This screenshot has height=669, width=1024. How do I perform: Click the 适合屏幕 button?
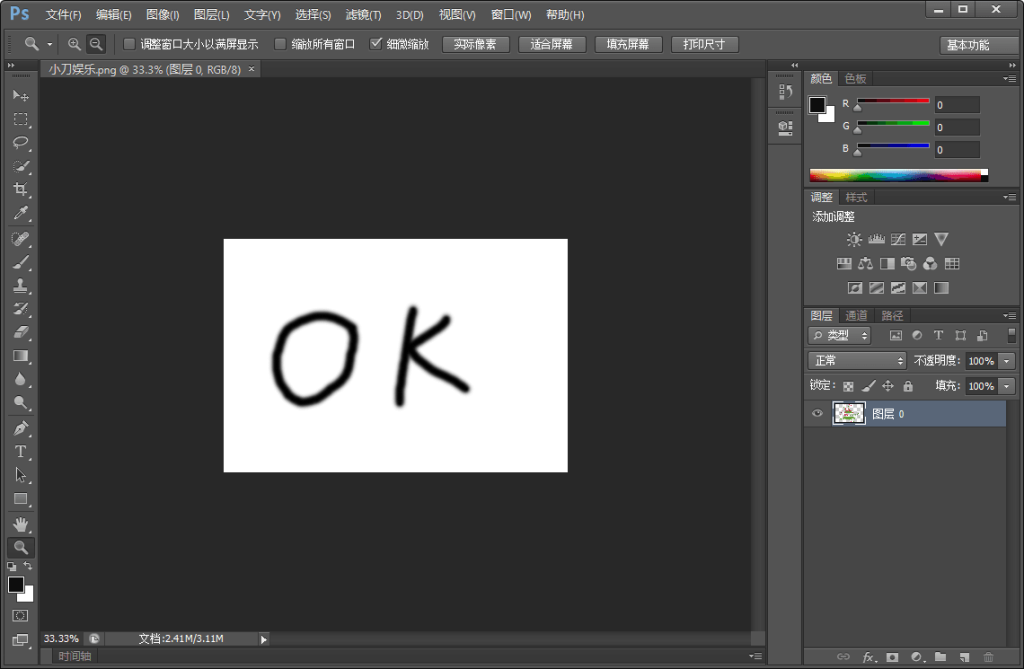click(x=552, y=44)
